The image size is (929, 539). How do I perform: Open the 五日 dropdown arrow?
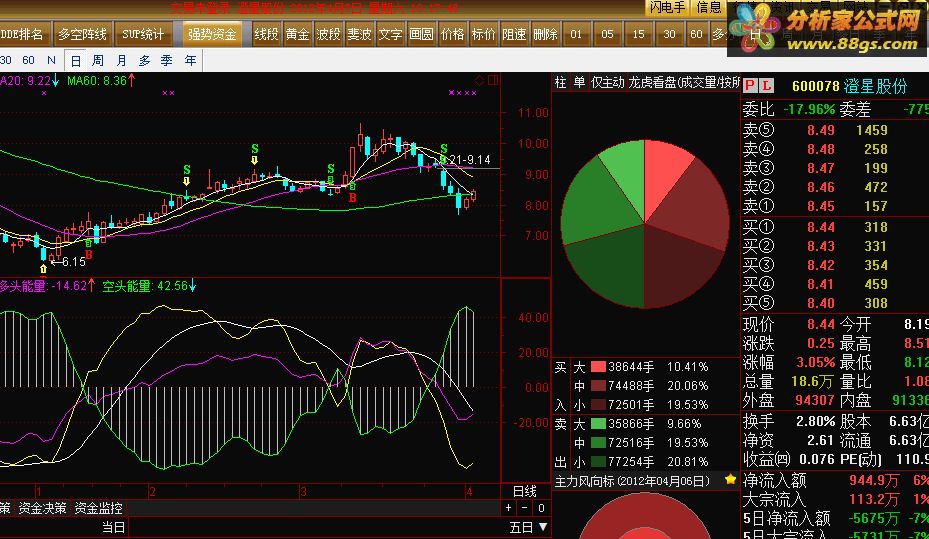543,527
